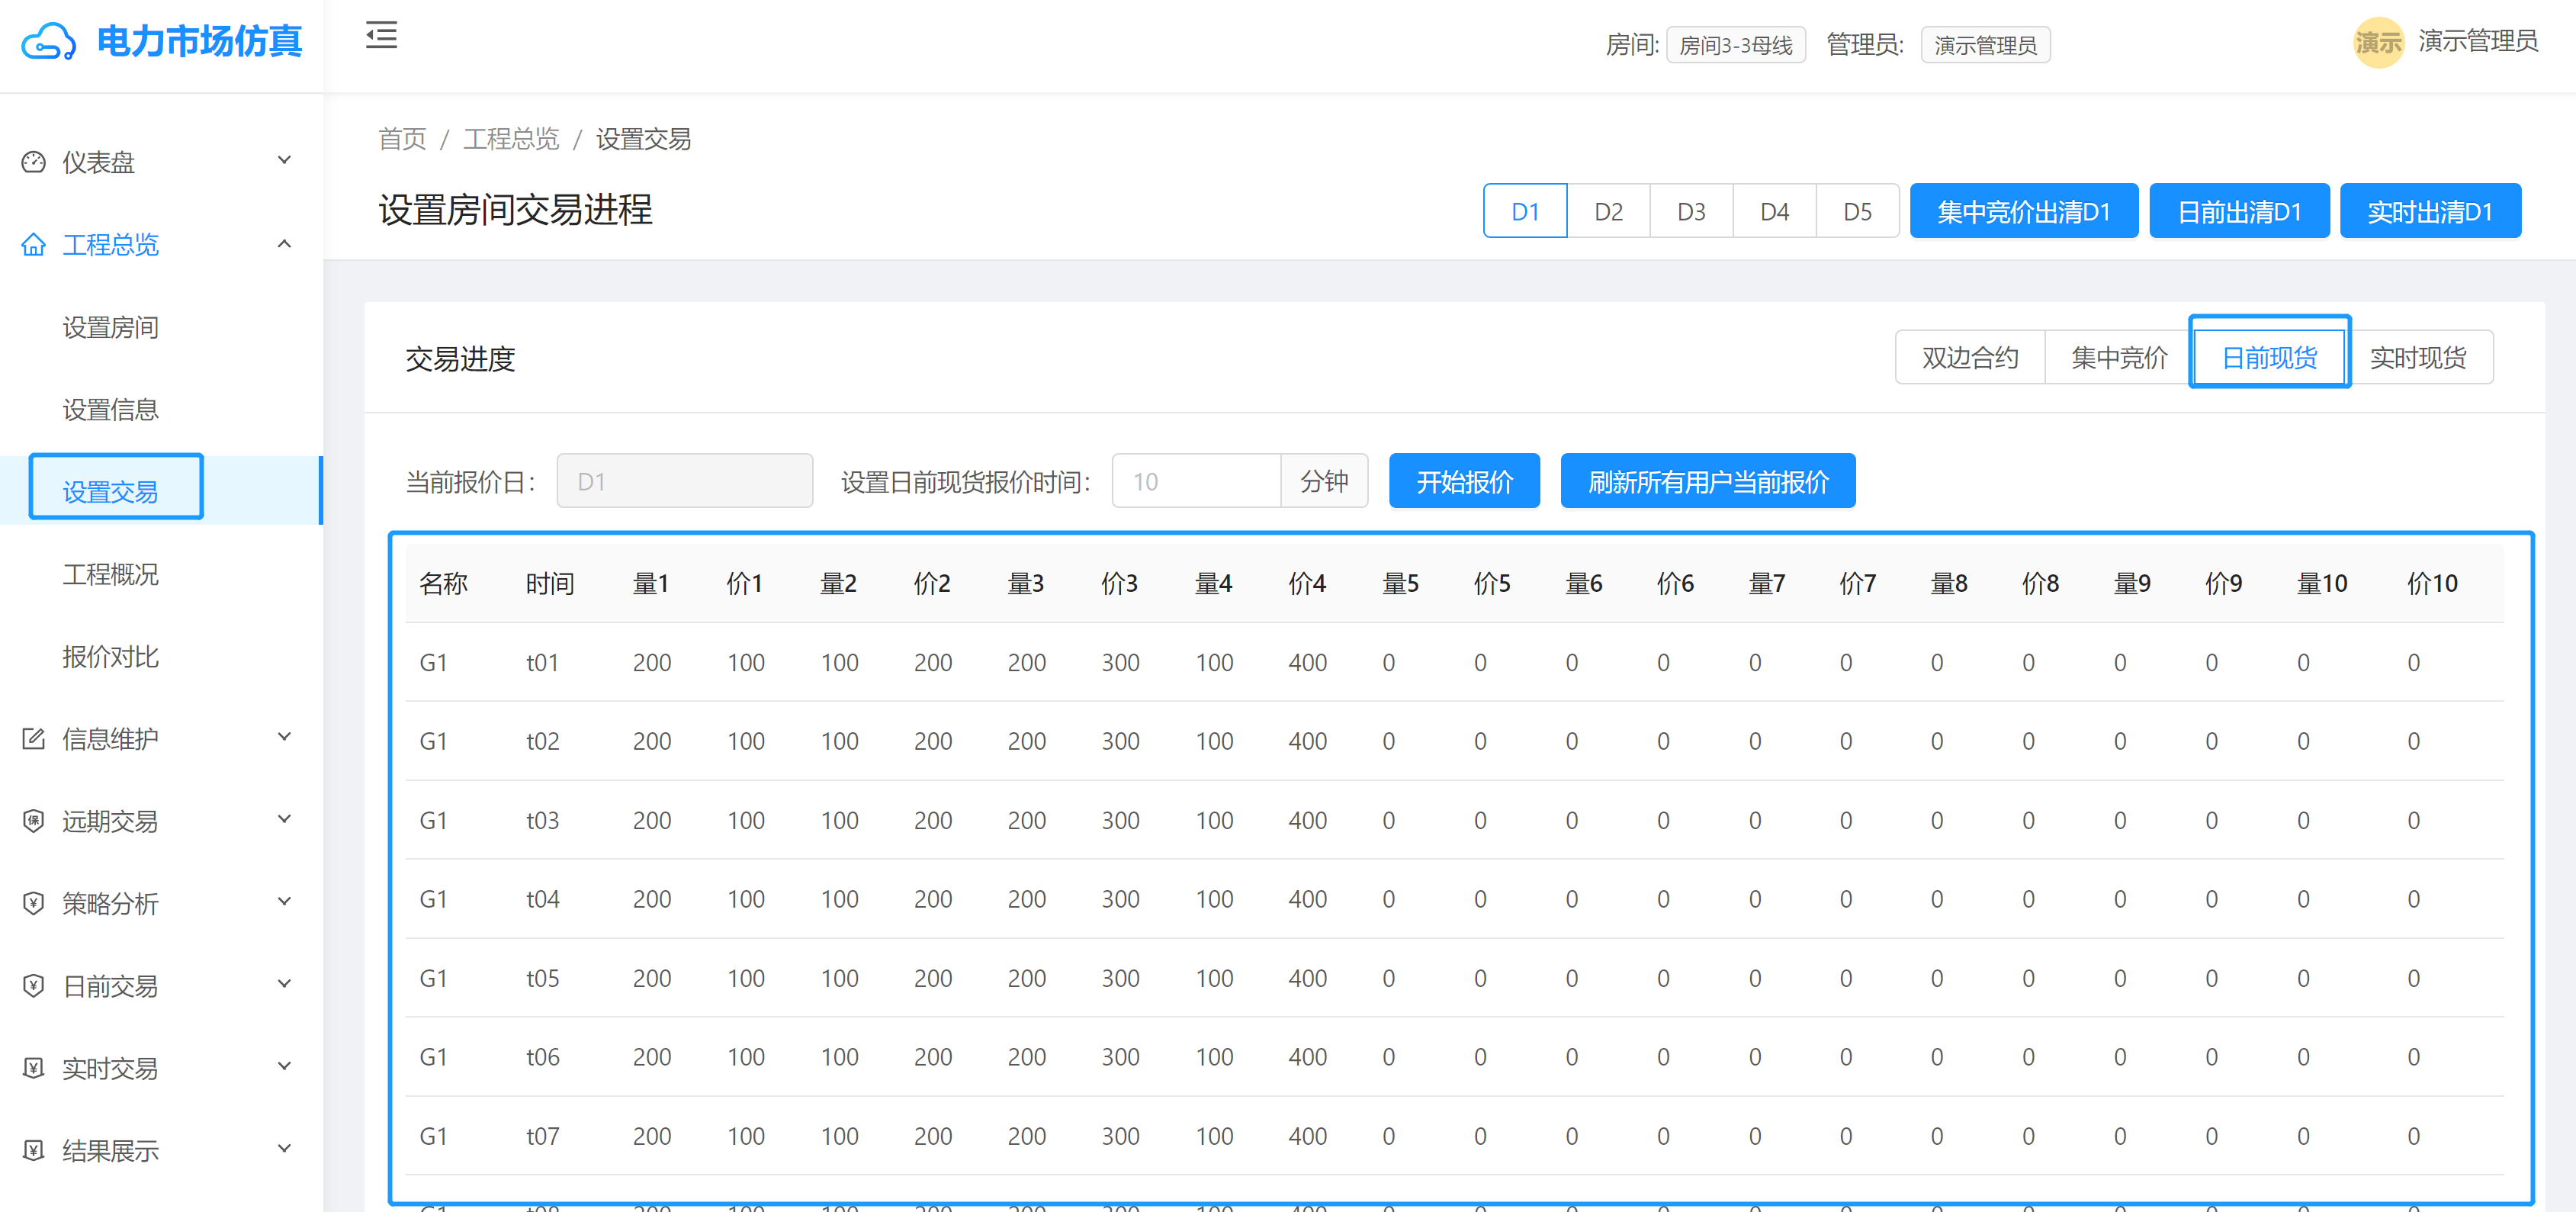Expand the 日前交易 menu chevron

tap(284, 984)
